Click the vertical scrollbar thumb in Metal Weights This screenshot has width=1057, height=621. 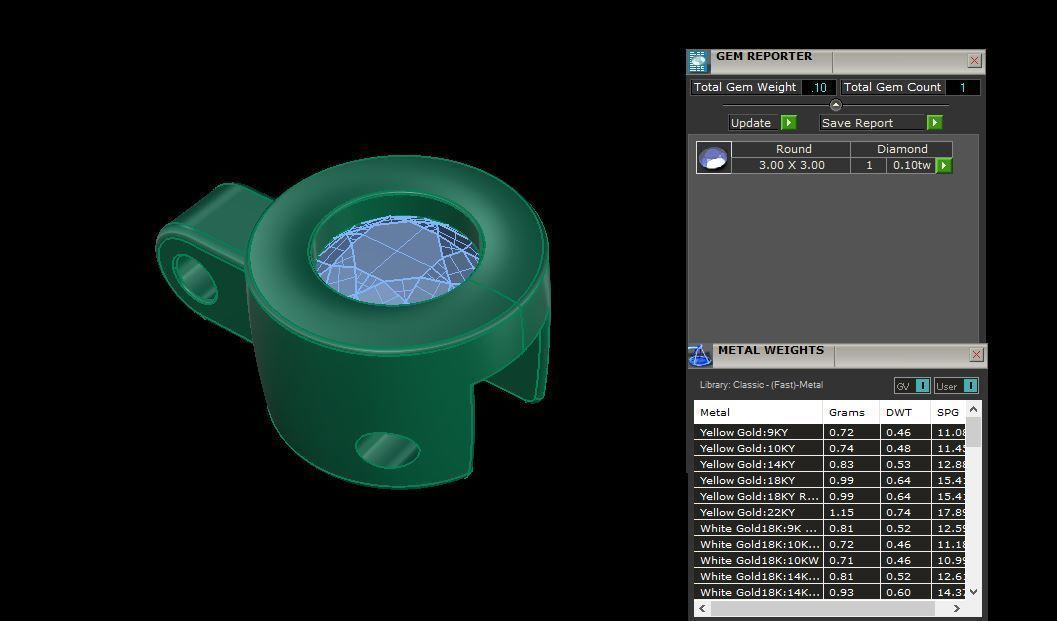973,432
